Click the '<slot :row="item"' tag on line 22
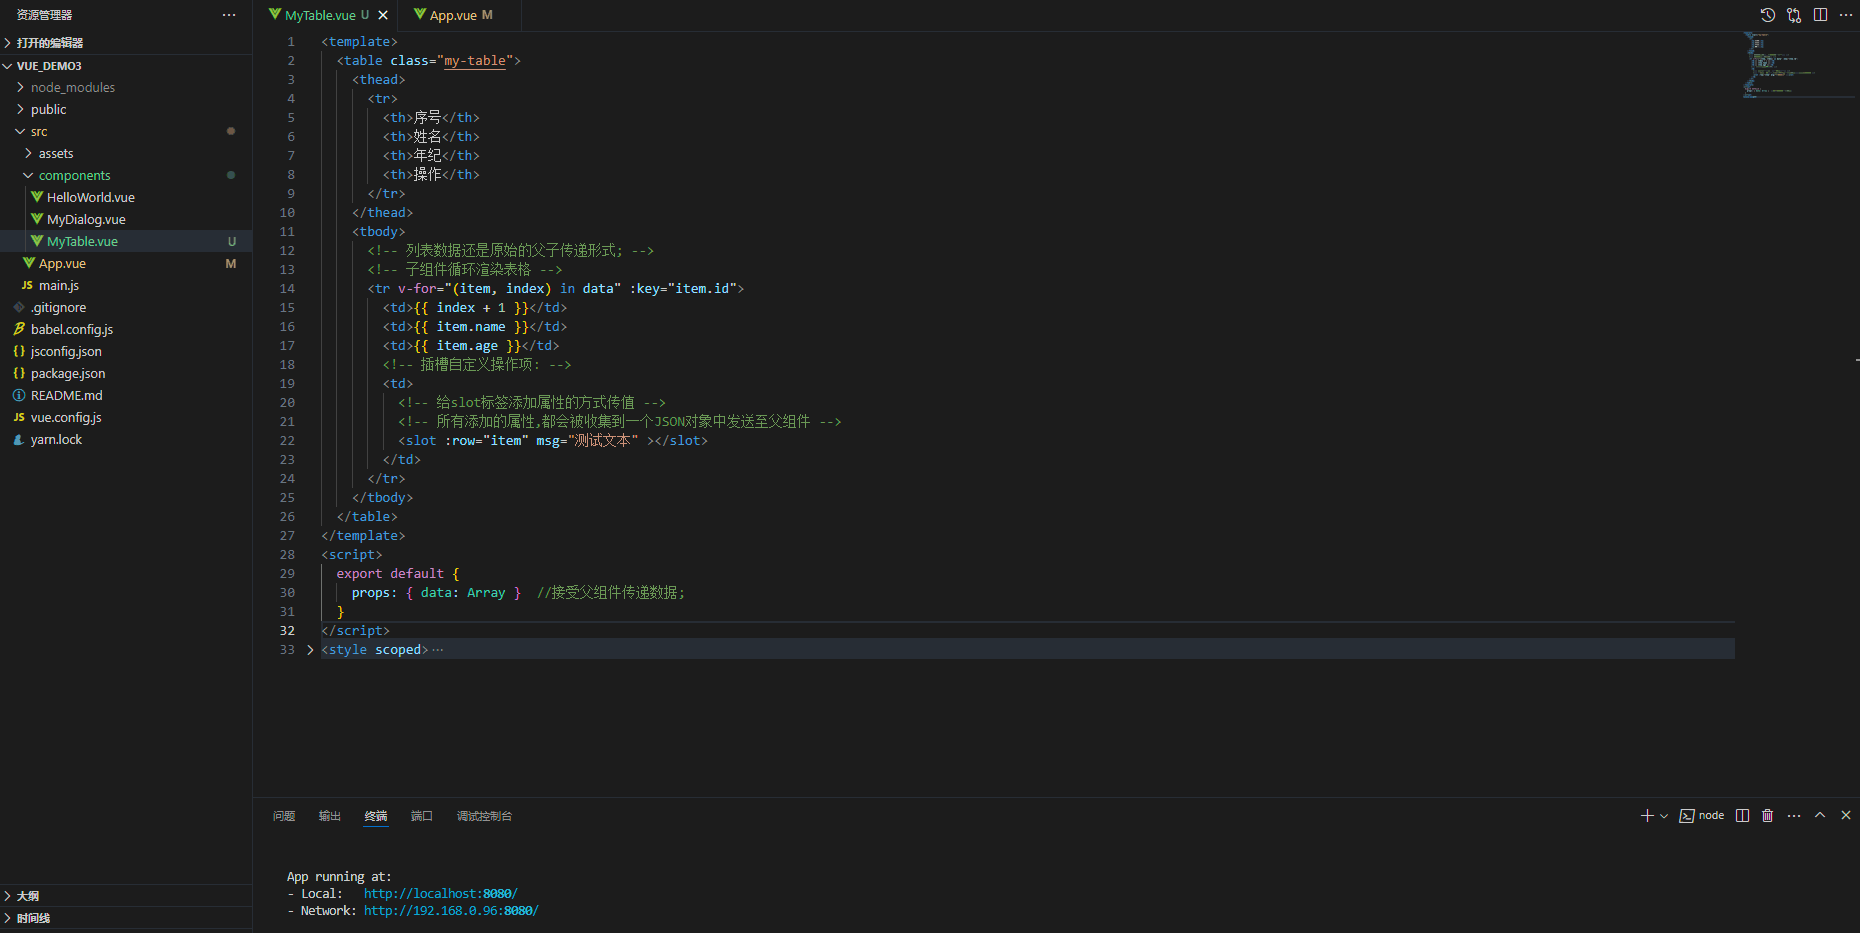Screen dimensions: 1860x933 coord(463,441)
